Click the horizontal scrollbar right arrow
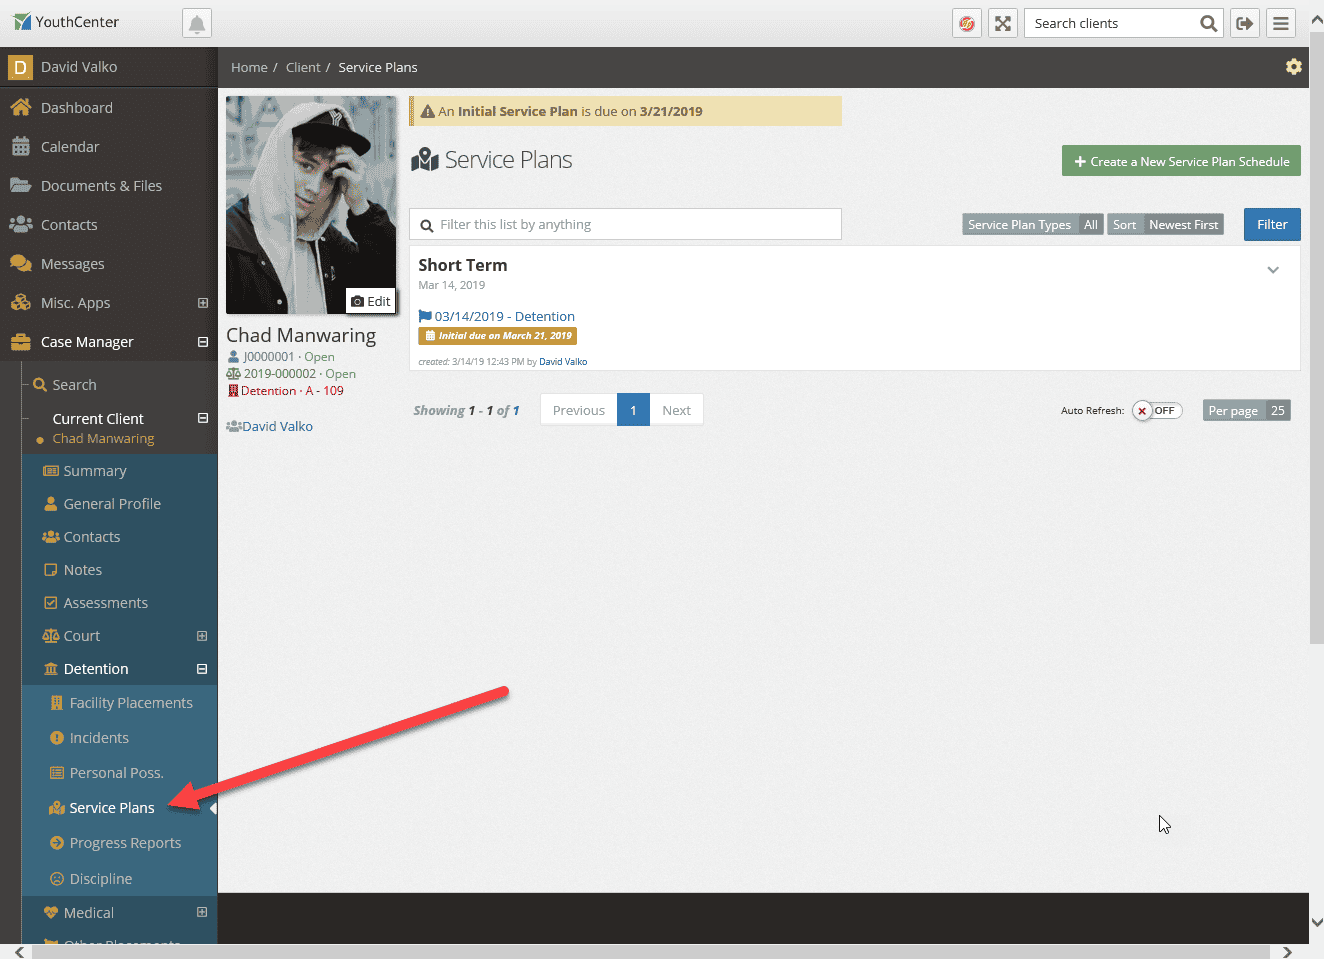This screenshot has width=1324, height=959. tap(1287, 952)
